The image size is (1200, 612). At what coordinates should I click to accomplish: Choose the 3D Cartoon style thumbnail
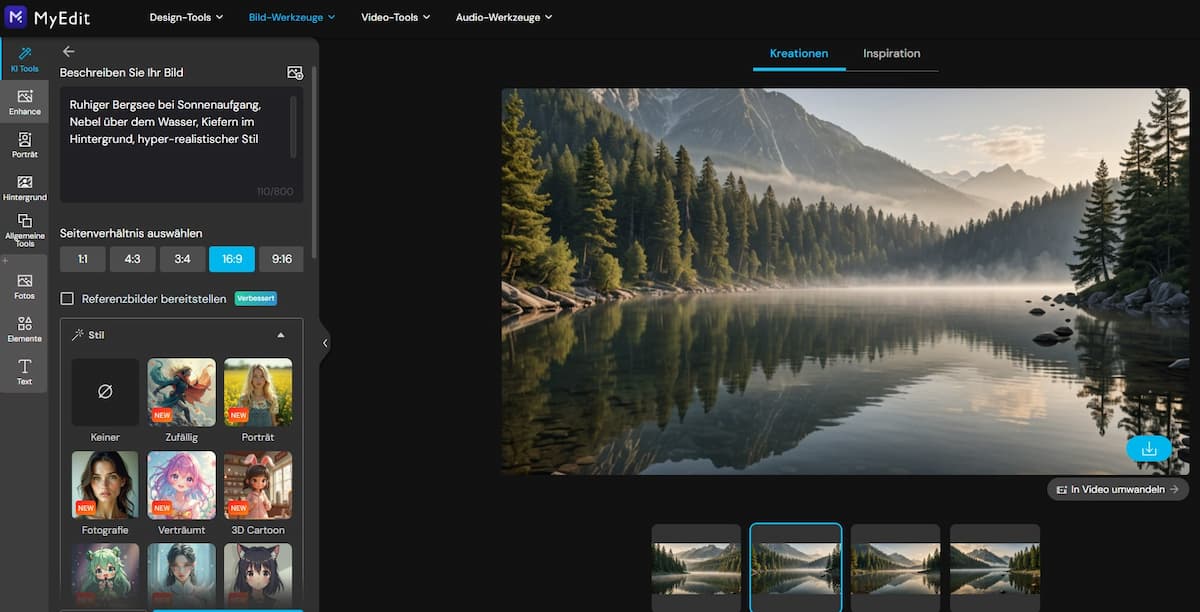pyautogui.click(x=258, y=485)
